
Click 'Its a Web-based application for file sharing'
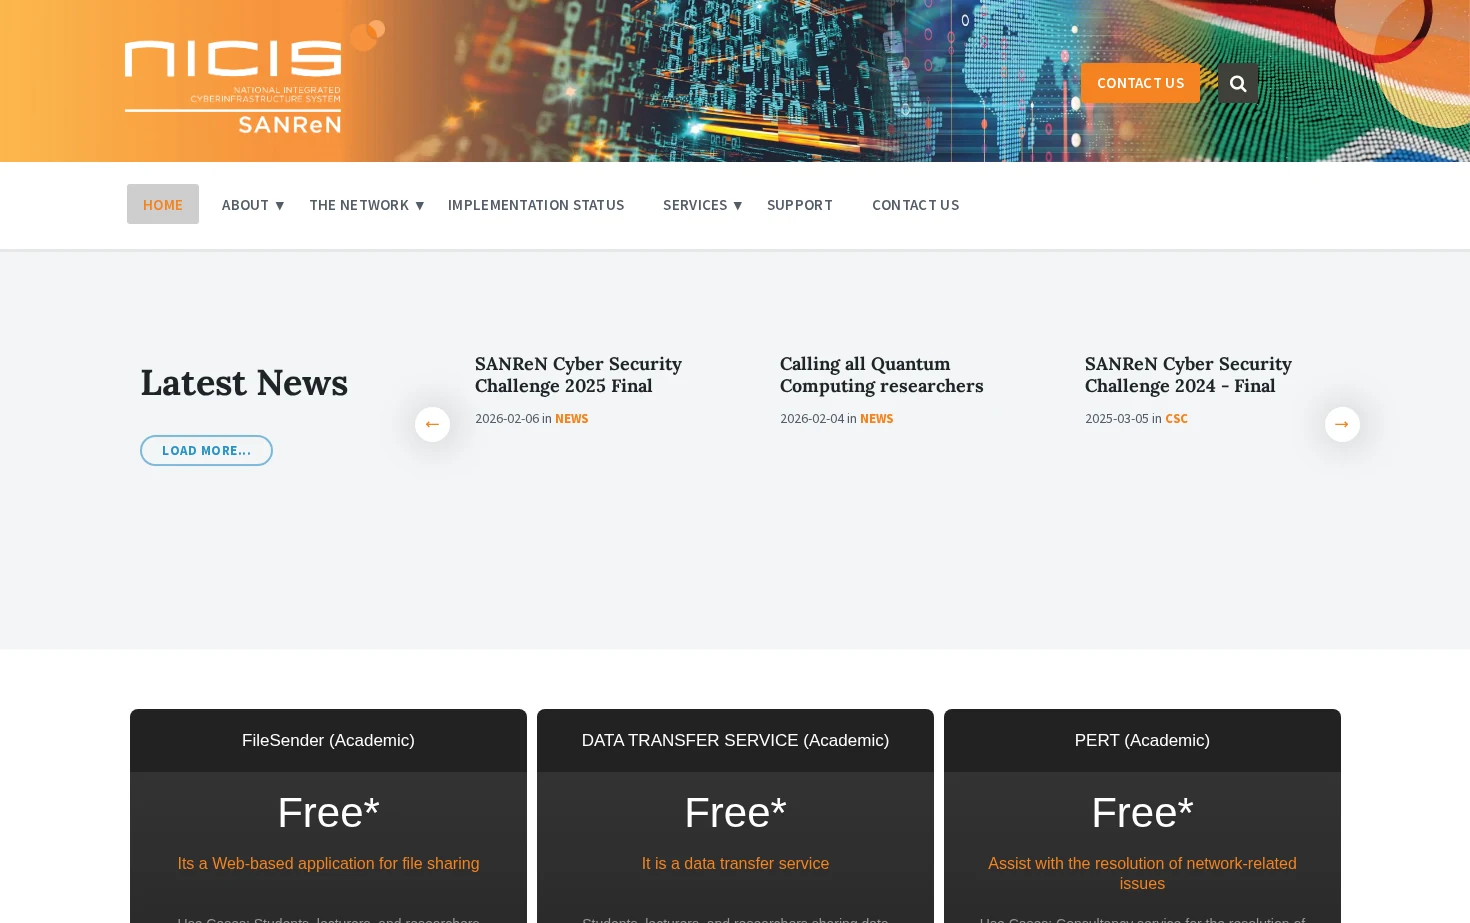click(328, 863)
